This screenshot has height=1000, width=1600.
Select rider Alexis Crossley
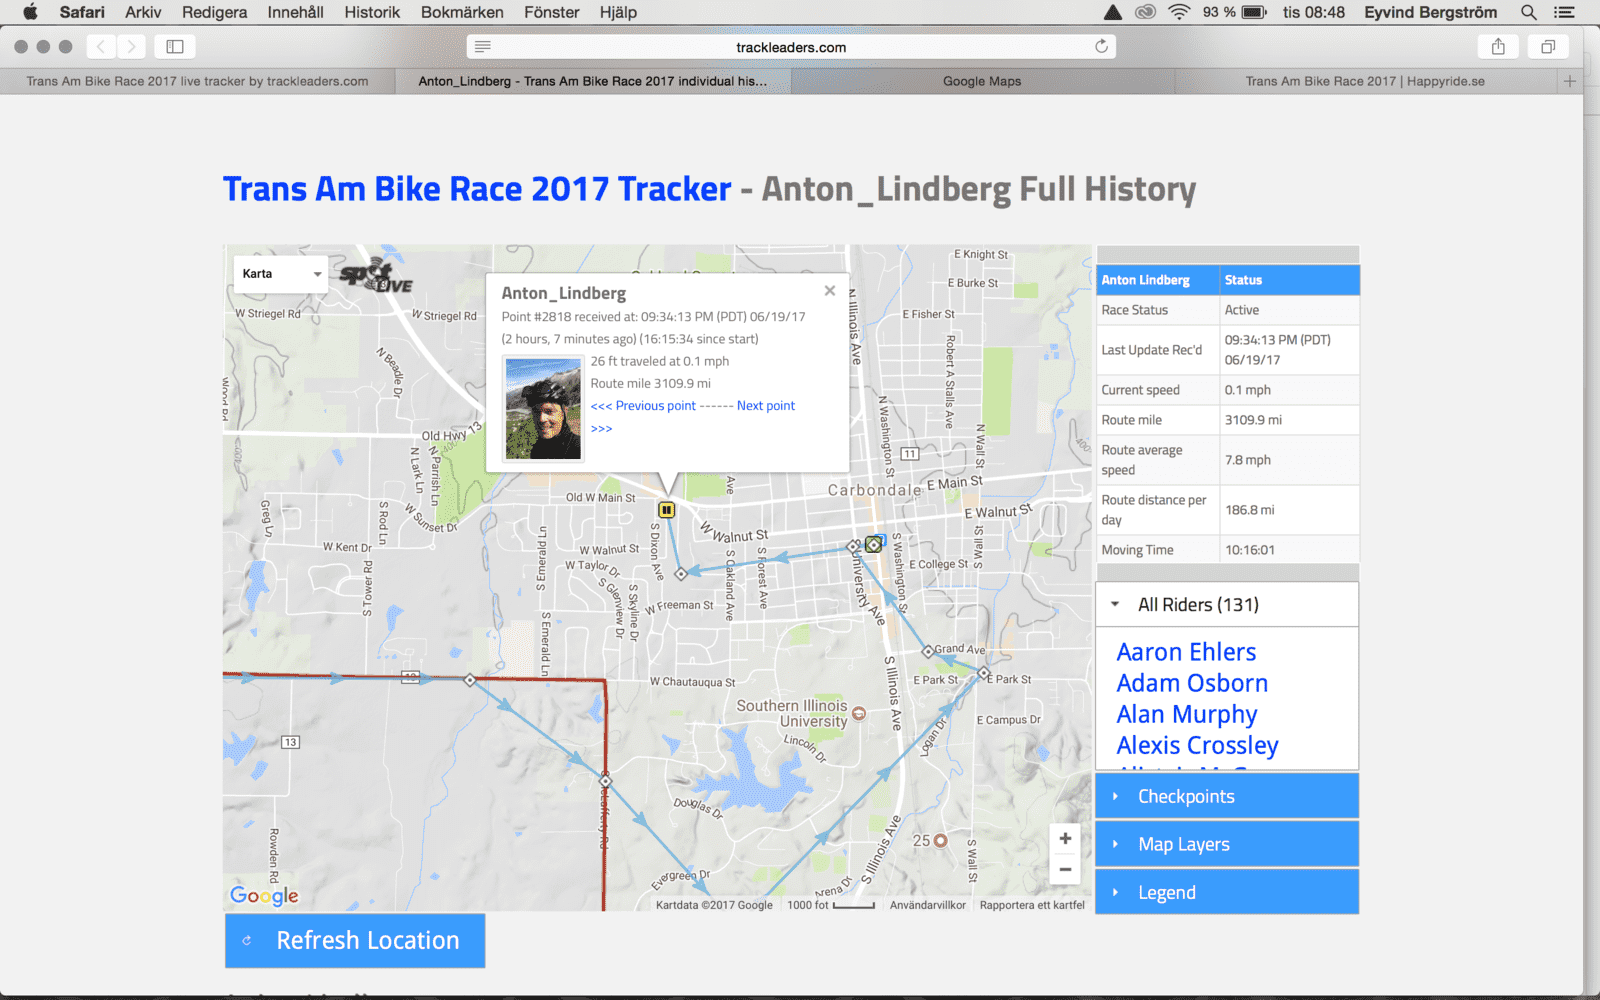[1197, 745]
